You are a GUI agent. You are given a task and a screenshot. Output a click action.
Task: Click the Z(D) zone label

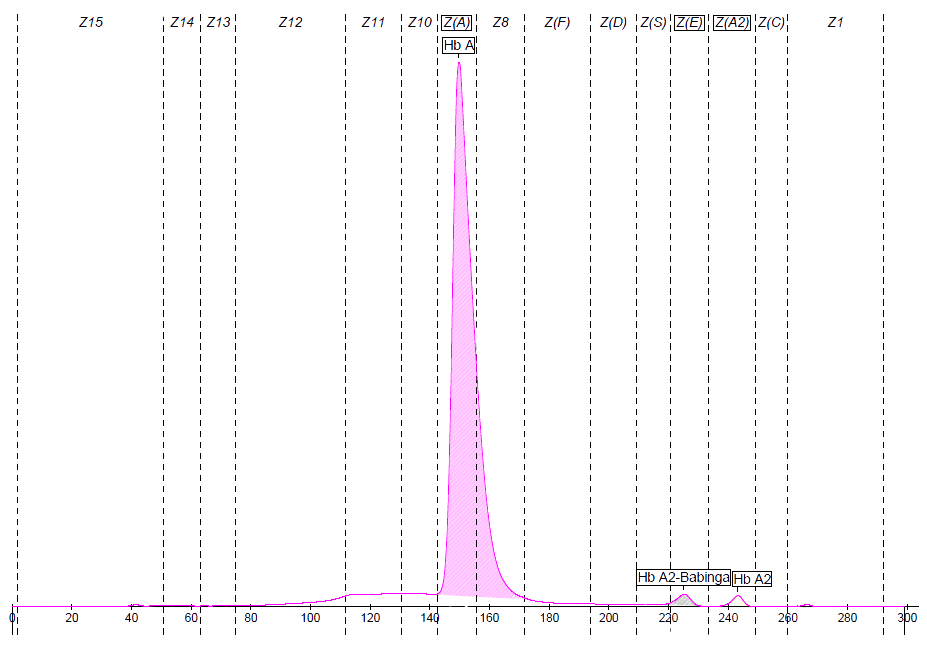(x=612, y=22)
